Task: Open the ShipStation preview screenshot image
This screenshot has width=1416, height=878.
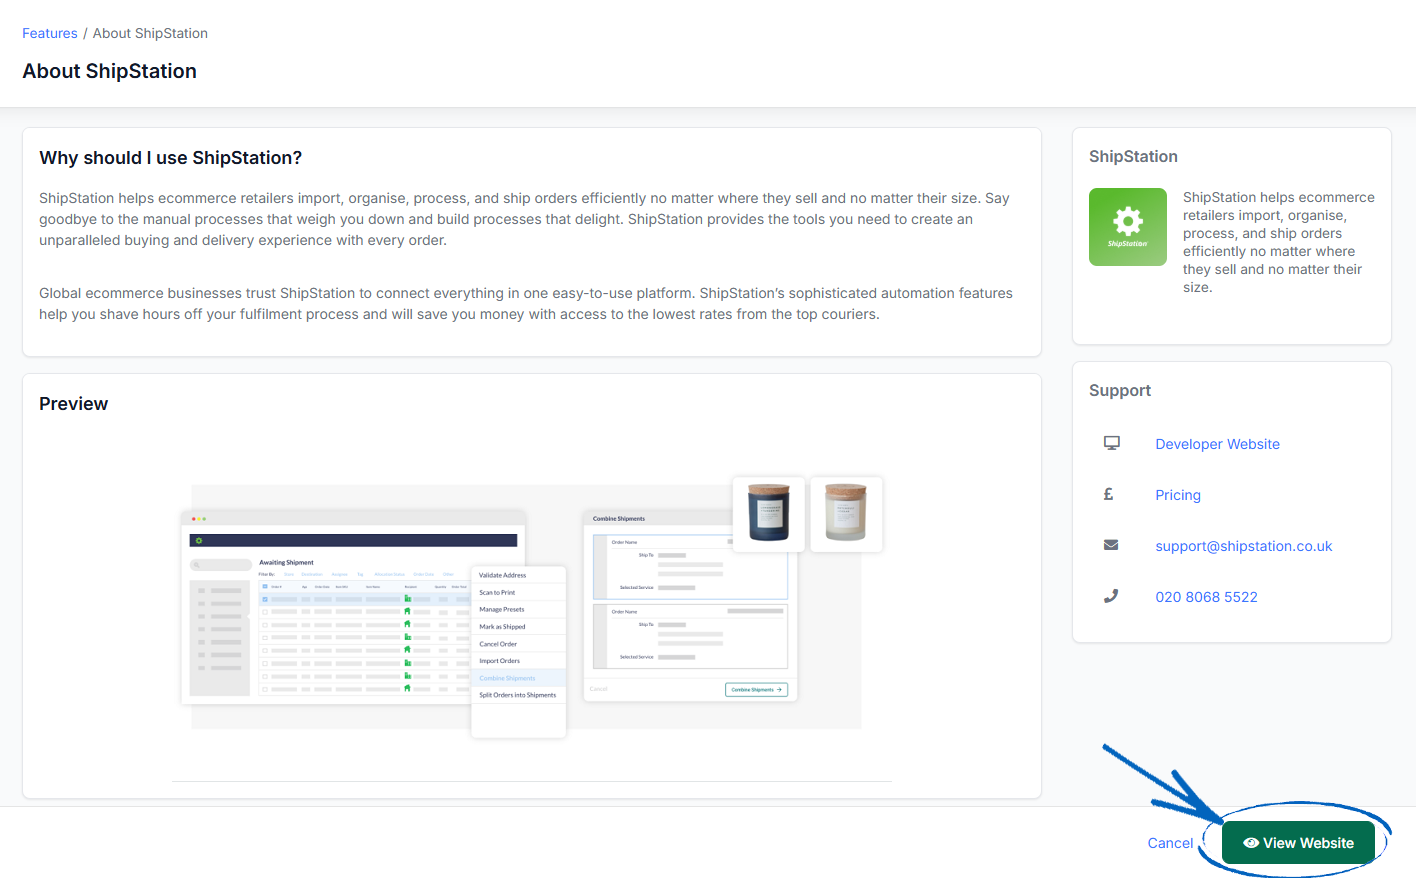Action: tap(532, 607)
